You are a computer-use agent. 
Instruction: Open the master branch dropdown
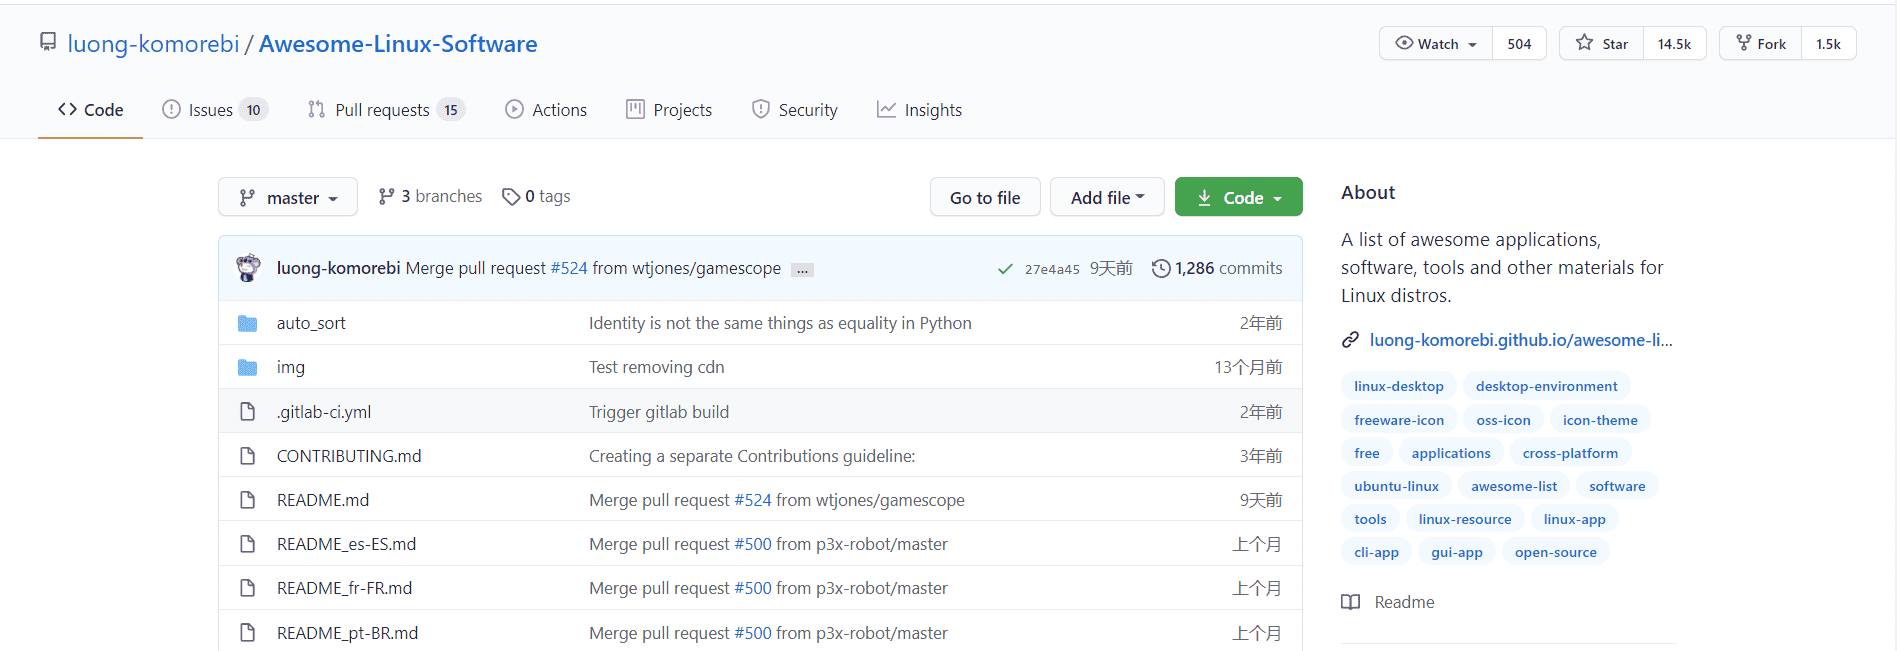(288, 197)
